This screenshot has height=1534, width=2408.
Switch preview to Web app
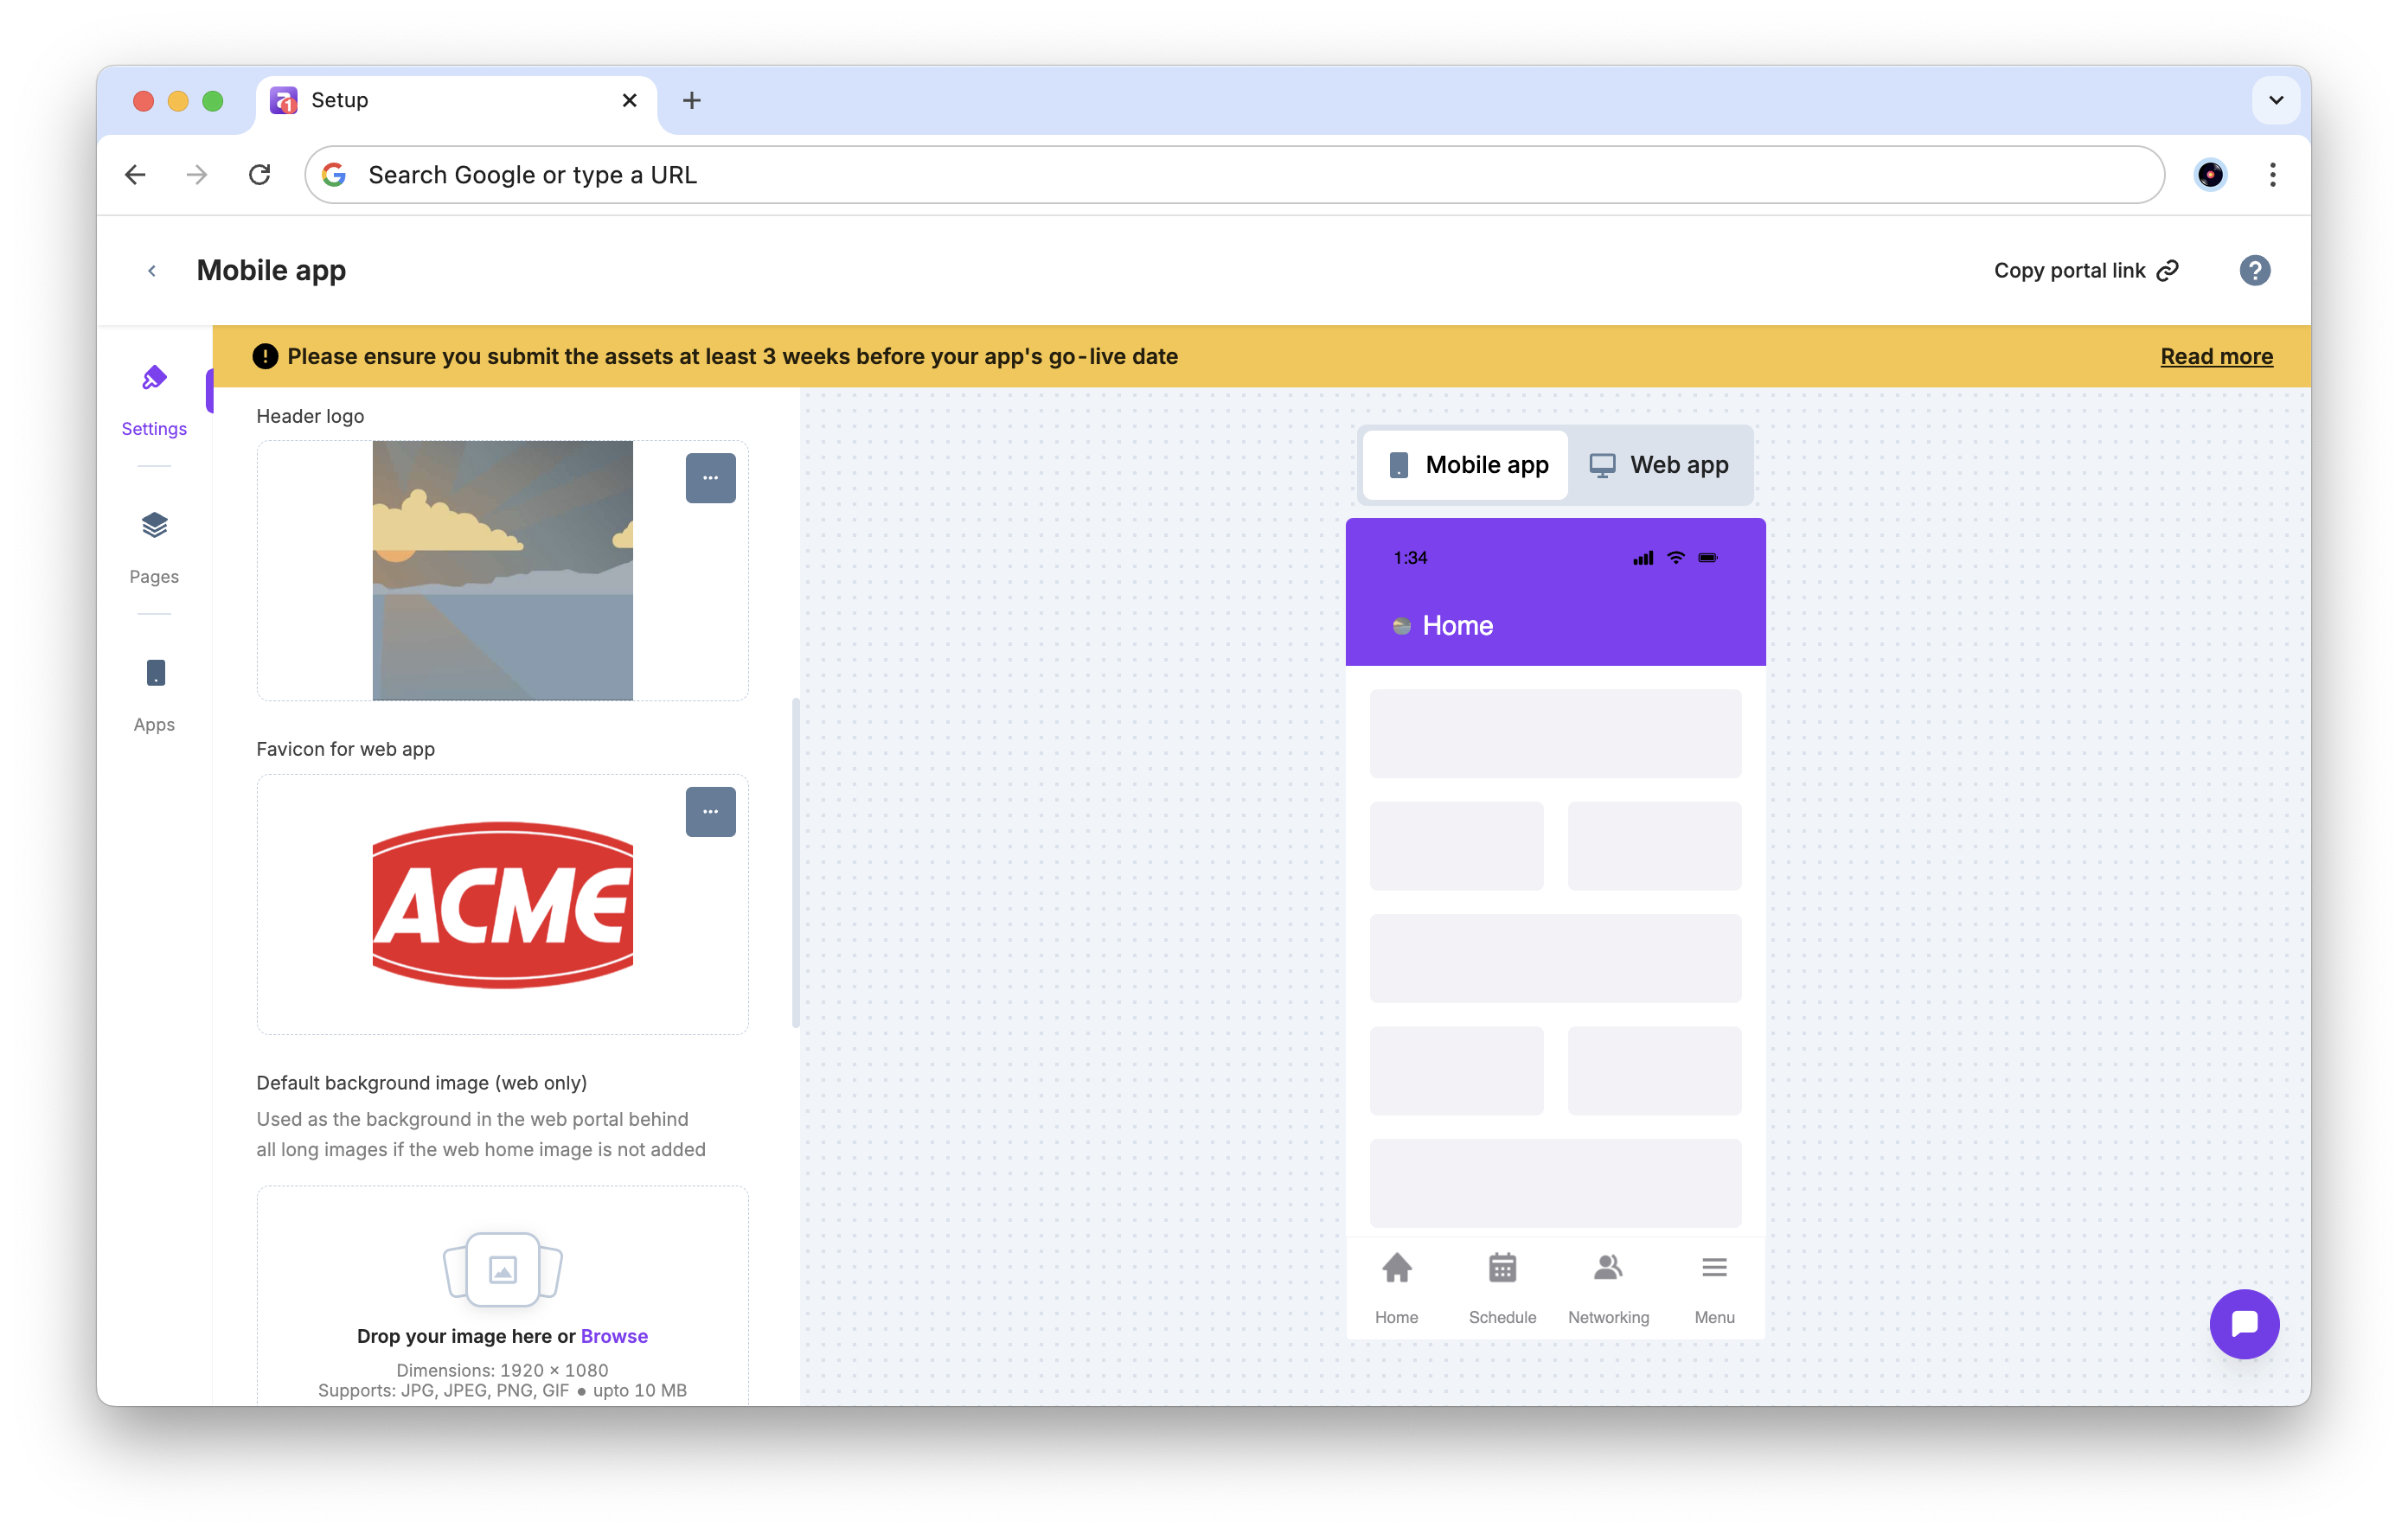(x=1659, y=465)
